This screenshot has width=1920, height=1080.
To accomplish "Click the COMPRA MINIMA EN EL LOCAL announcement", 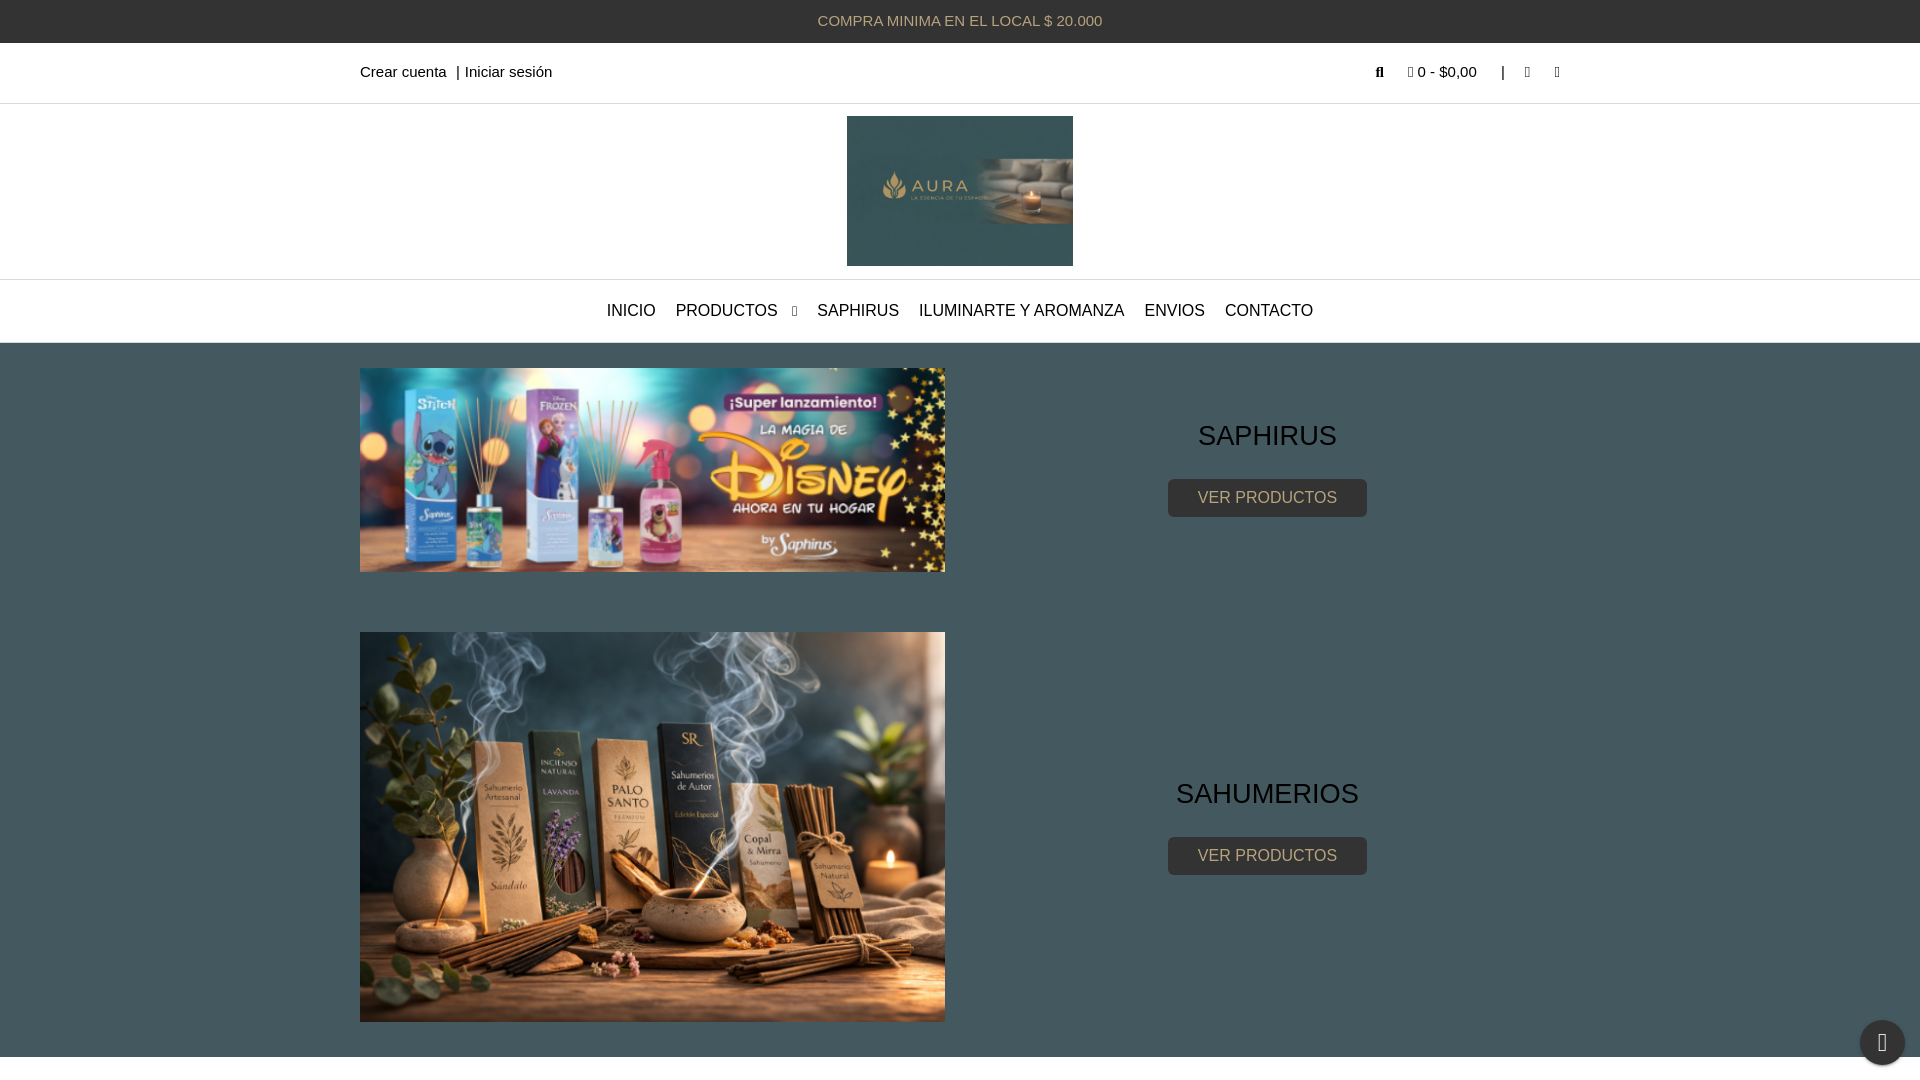I will click(960, 21).
